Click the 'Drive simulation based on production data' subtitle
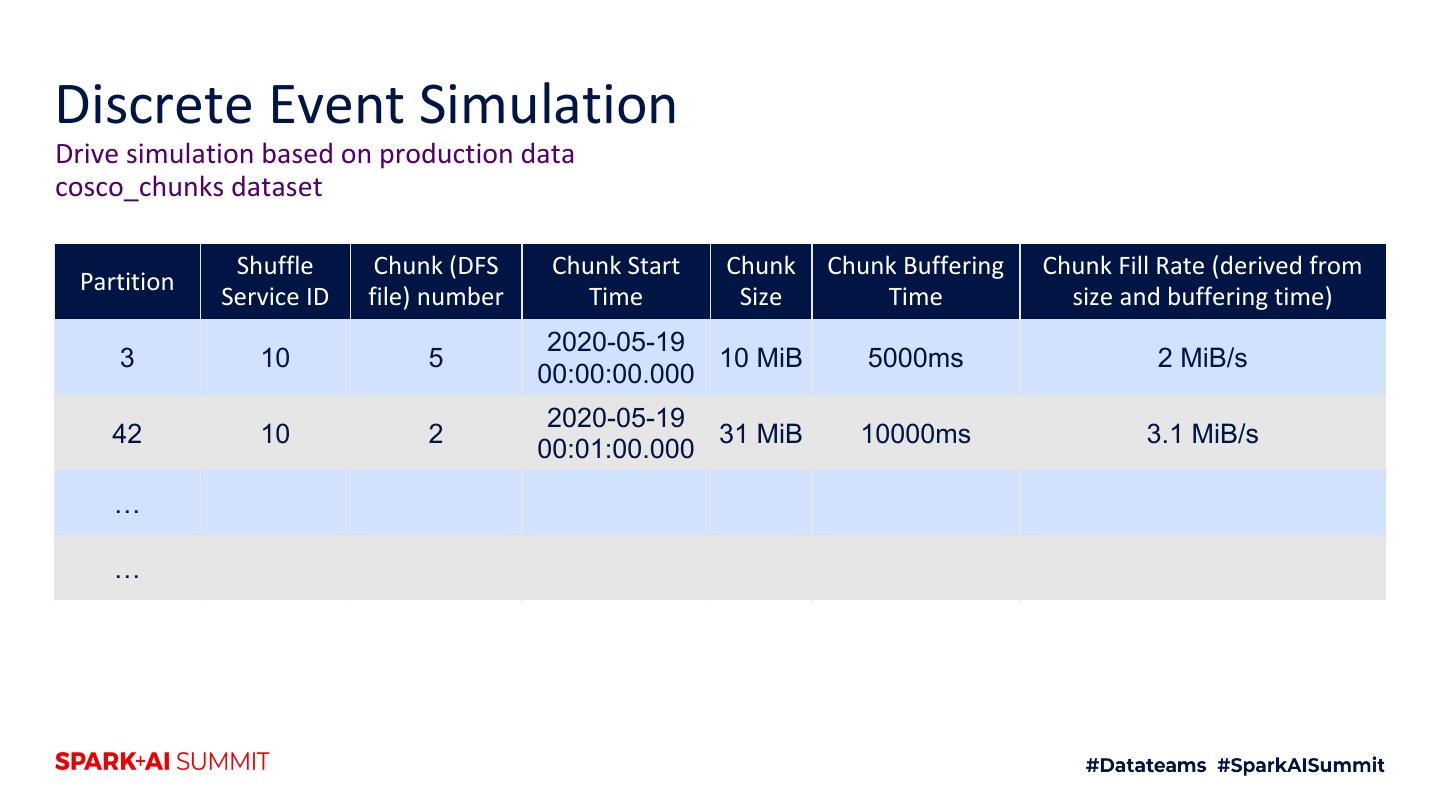Image resolution: width=1440 pixels, height=810 pixels. coord(315,154)
